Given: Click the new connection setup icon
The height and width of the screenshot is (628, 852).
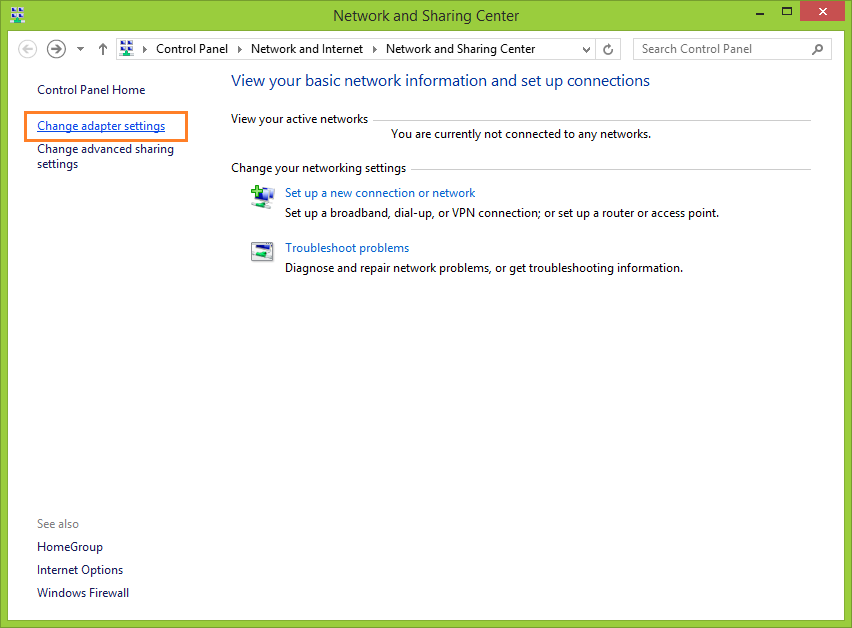Looking at the screenshot, I should pyautogui.click(x=262, y=197).
